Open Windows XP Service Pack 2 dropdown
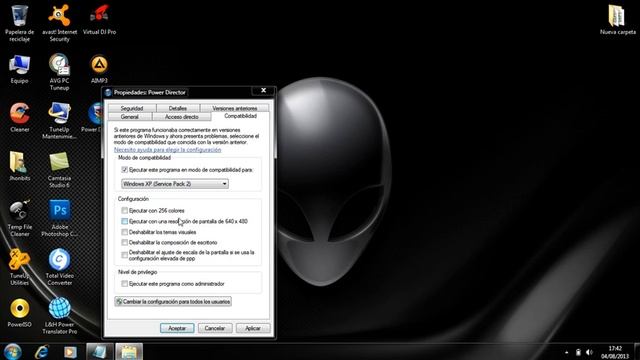The height and width of the screenshot is (360, 640). click(175, 184)
